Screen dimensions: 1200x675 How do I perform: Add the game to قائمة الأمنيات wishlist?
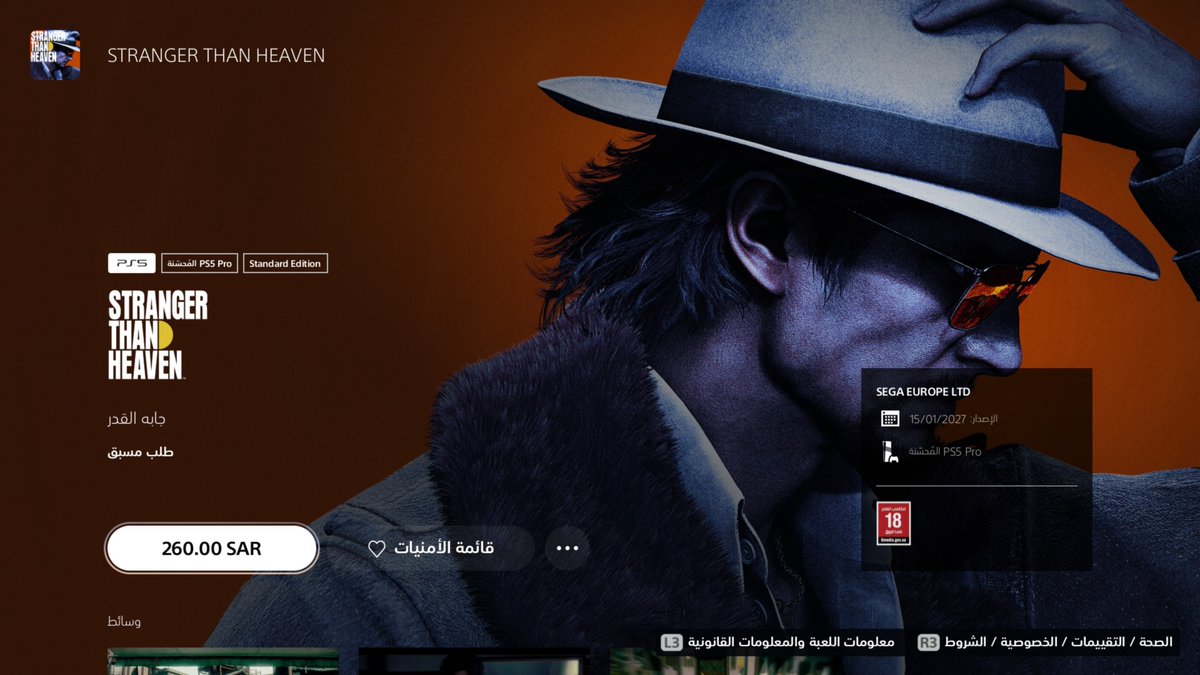432,548
